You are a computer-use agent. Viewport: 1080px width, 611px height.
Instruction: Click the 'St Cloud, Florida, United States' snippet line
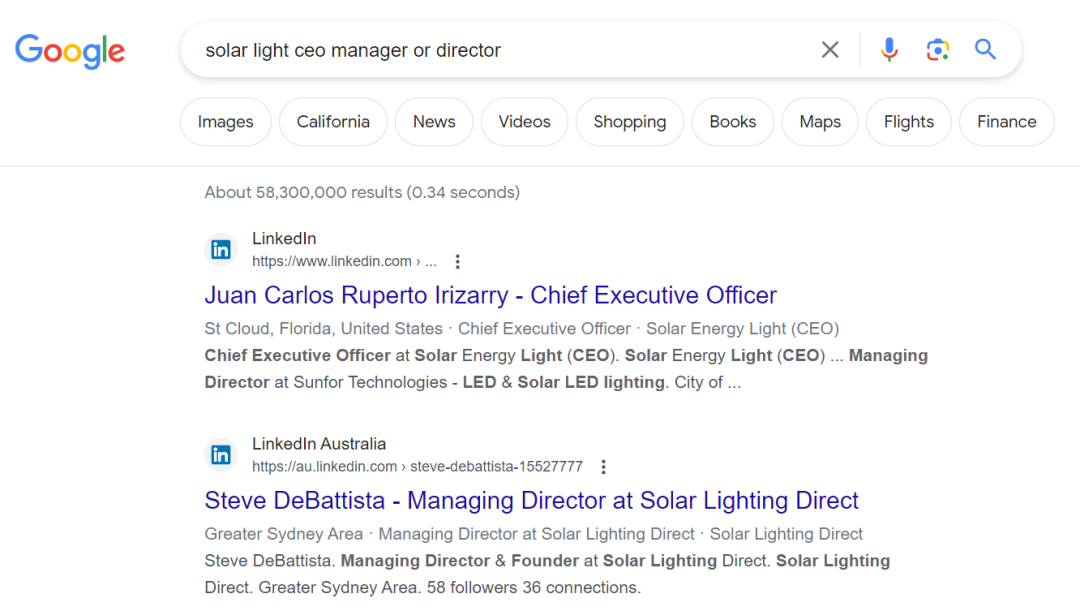(521, 329)
